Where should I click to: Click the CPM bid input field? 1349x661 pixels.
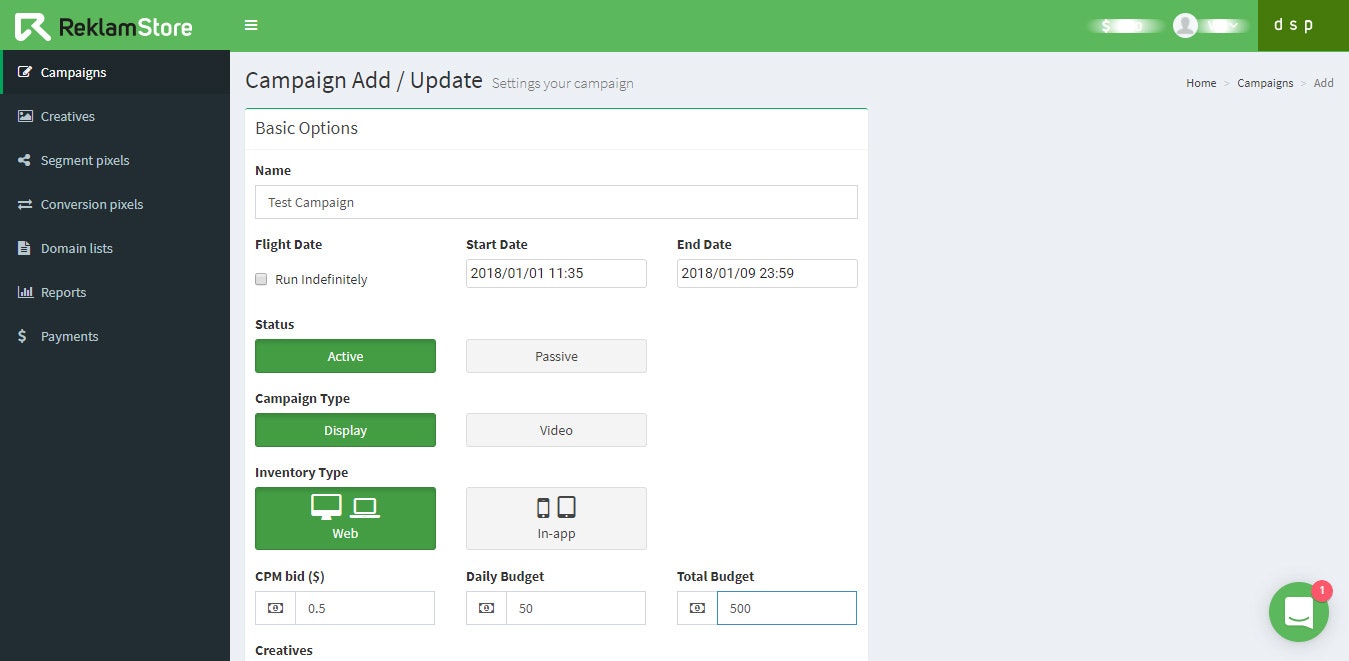point(365,608)
